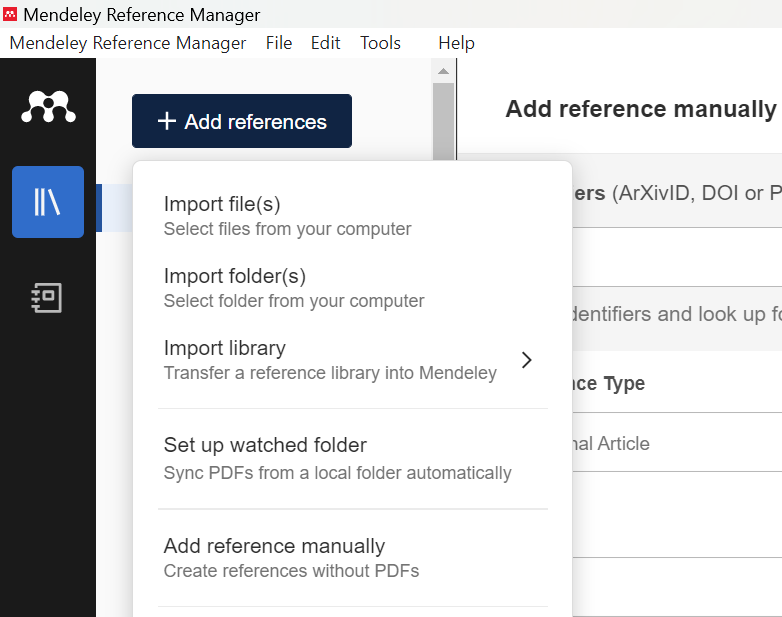Open the Notebook icon in the sidebar
The image size is (782, 617).
(48, 297)
